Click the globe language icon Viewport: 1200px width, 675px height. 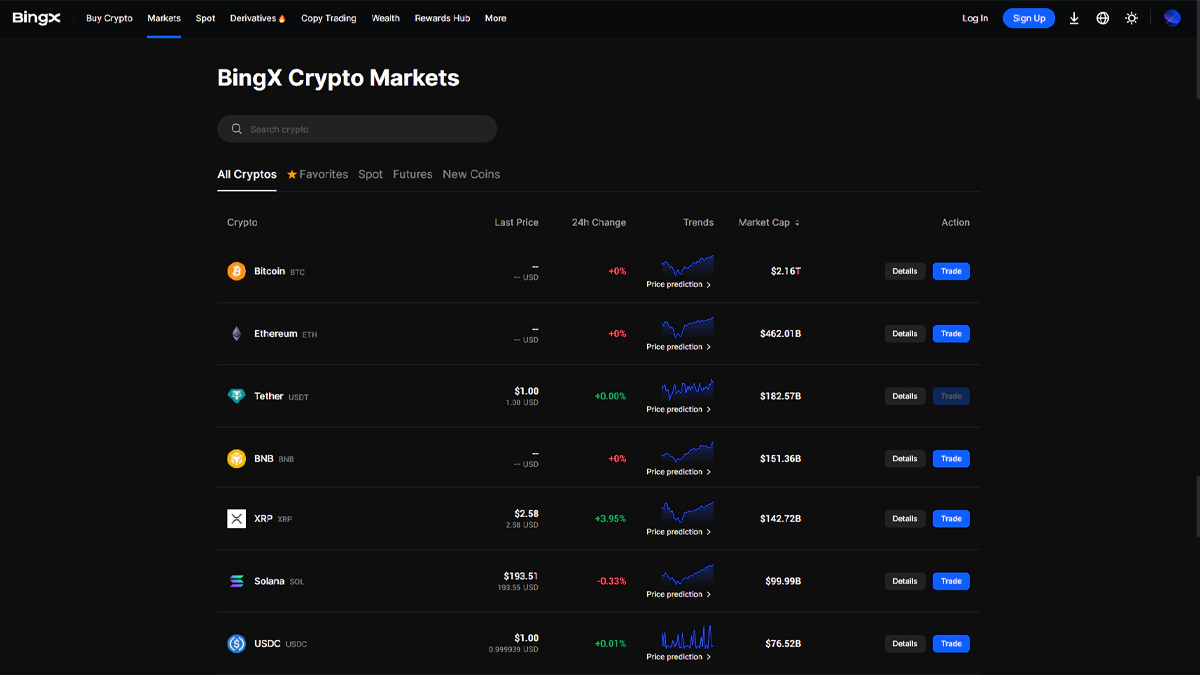1103,18
